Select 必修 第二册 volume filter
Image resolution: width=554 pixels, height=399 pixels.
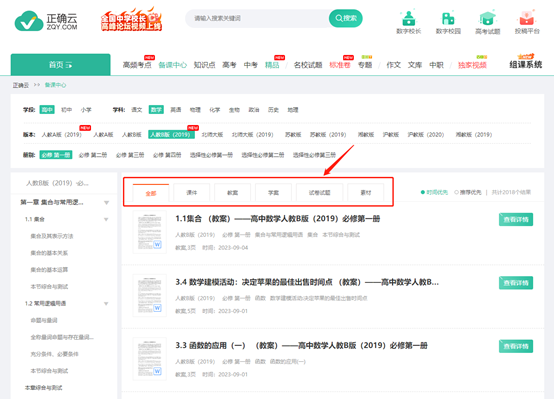93,155
